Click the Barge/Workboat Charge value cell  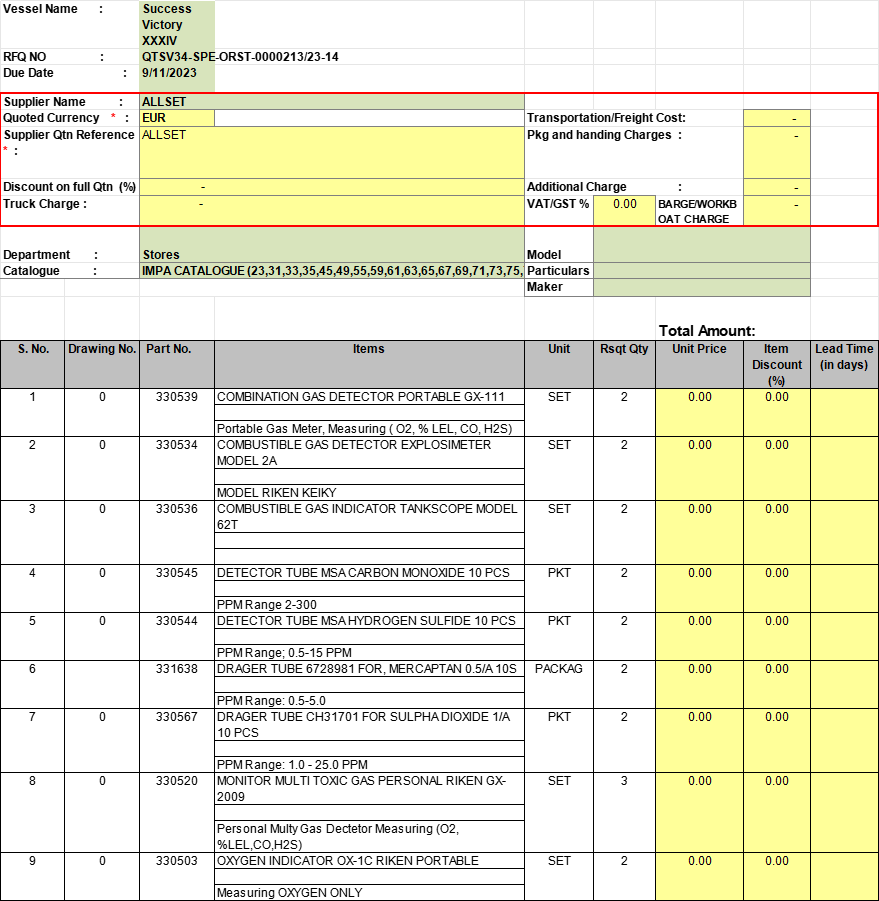coord(776,210)
